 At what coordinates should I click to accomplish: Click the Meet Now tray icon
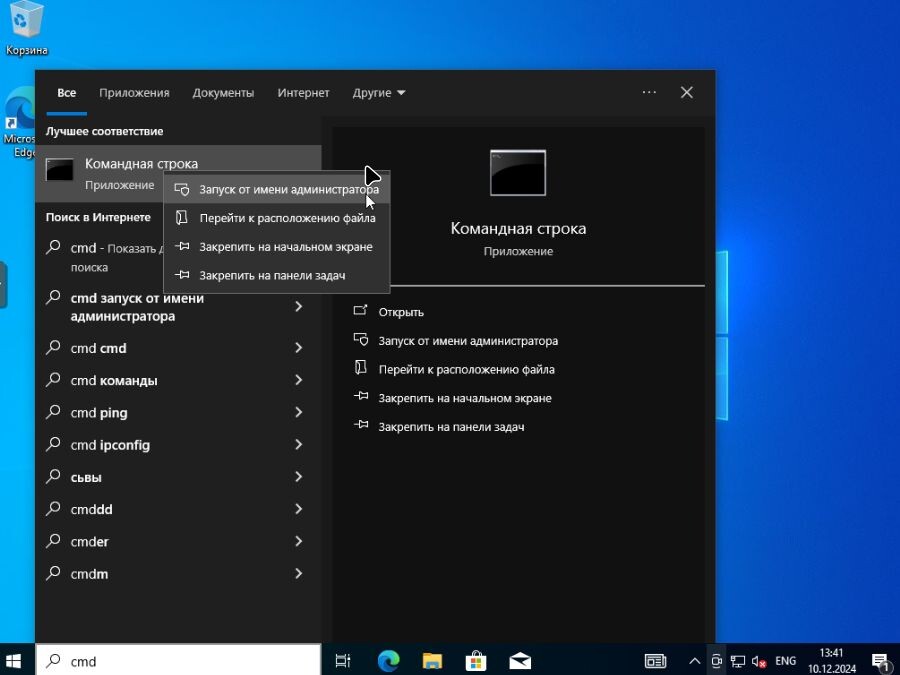pos(716,661)
